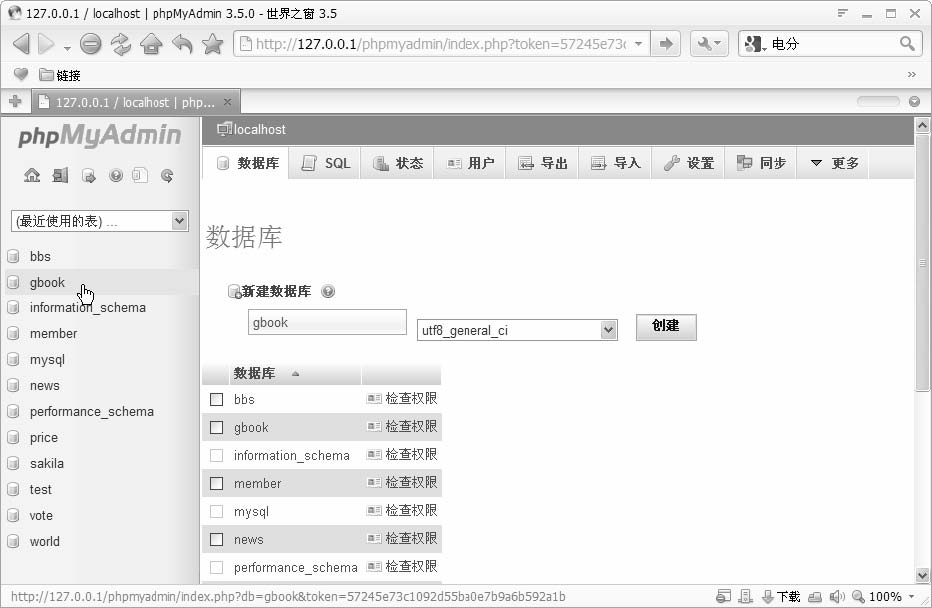Click the sound speaker icon in status bar

pos(837,596)
